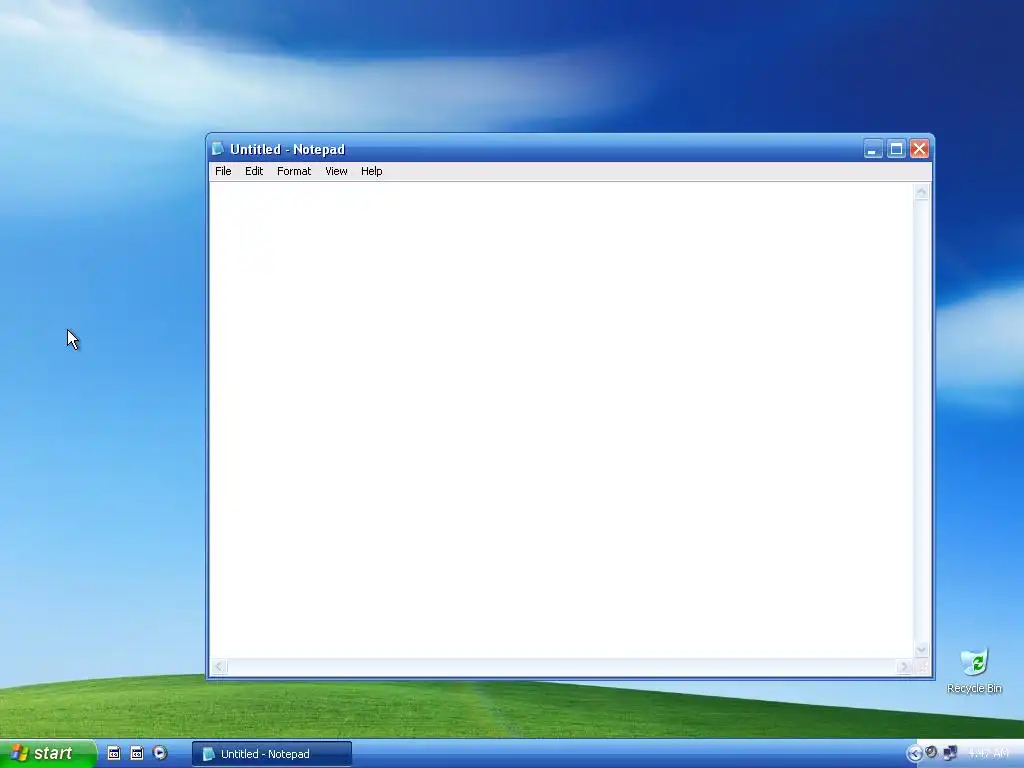This screenshot has height=768, width=1024.
Task: Click inside the Notepad text area
Action: tap(561, 420)
